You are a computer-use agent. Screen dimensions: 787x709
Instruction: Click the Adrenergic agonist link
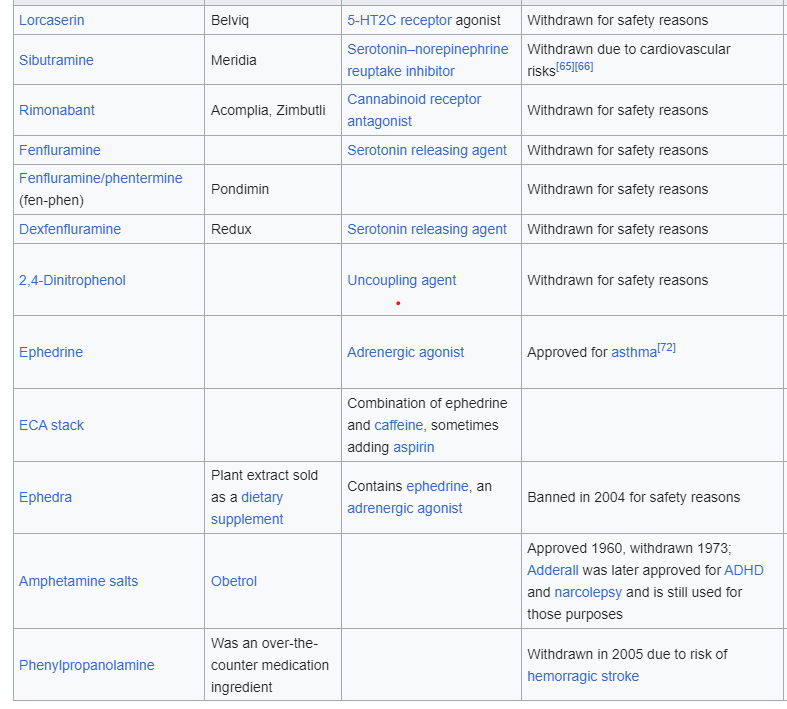[x=406, y=352]
